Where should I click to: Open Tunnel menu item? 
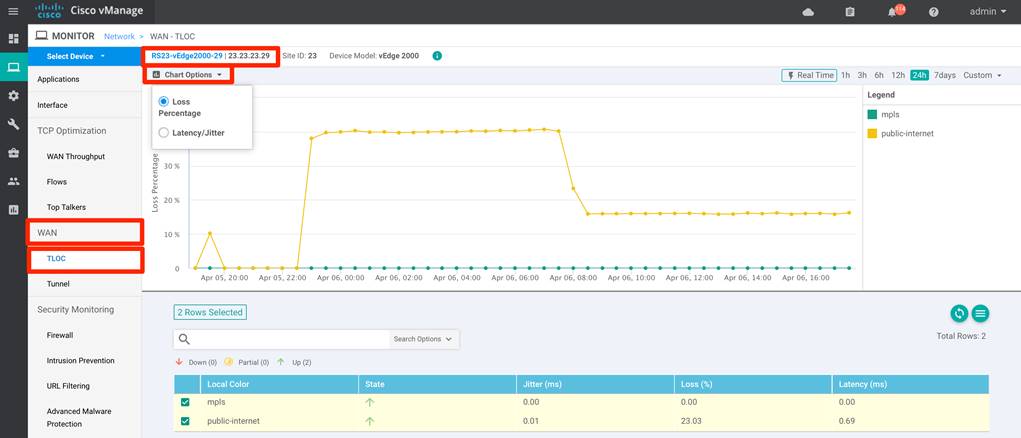coord(58,284)
